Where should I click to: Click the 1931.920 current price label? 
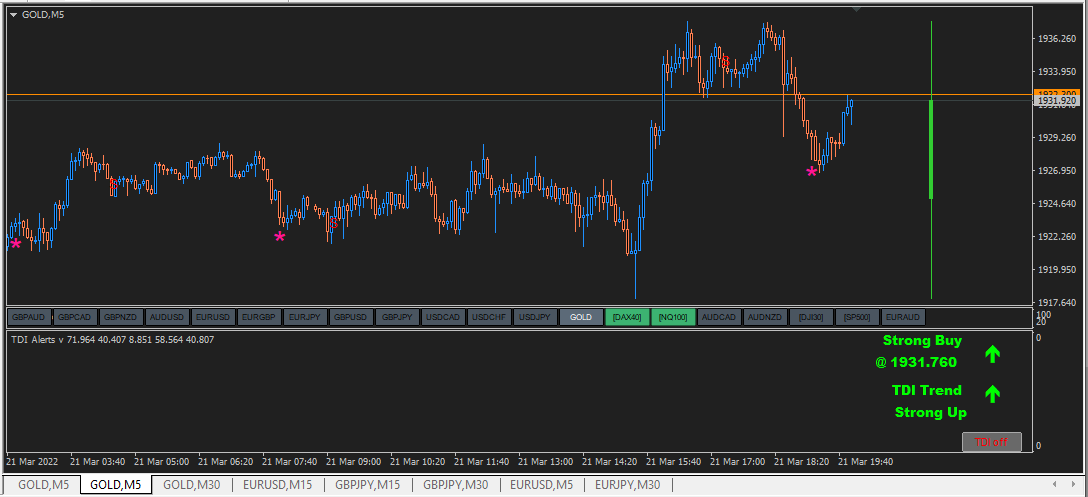(x=1055, y=101)
